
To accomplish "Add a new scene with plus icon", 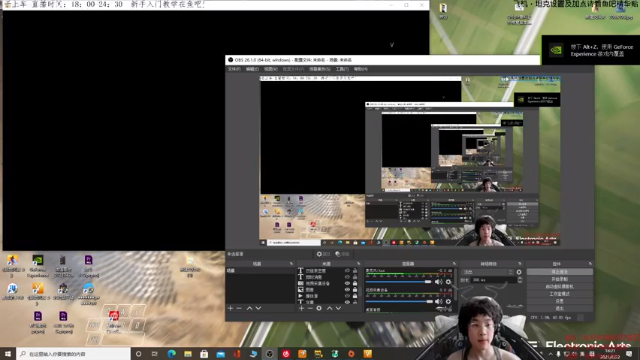I will [x=230, y=309].
